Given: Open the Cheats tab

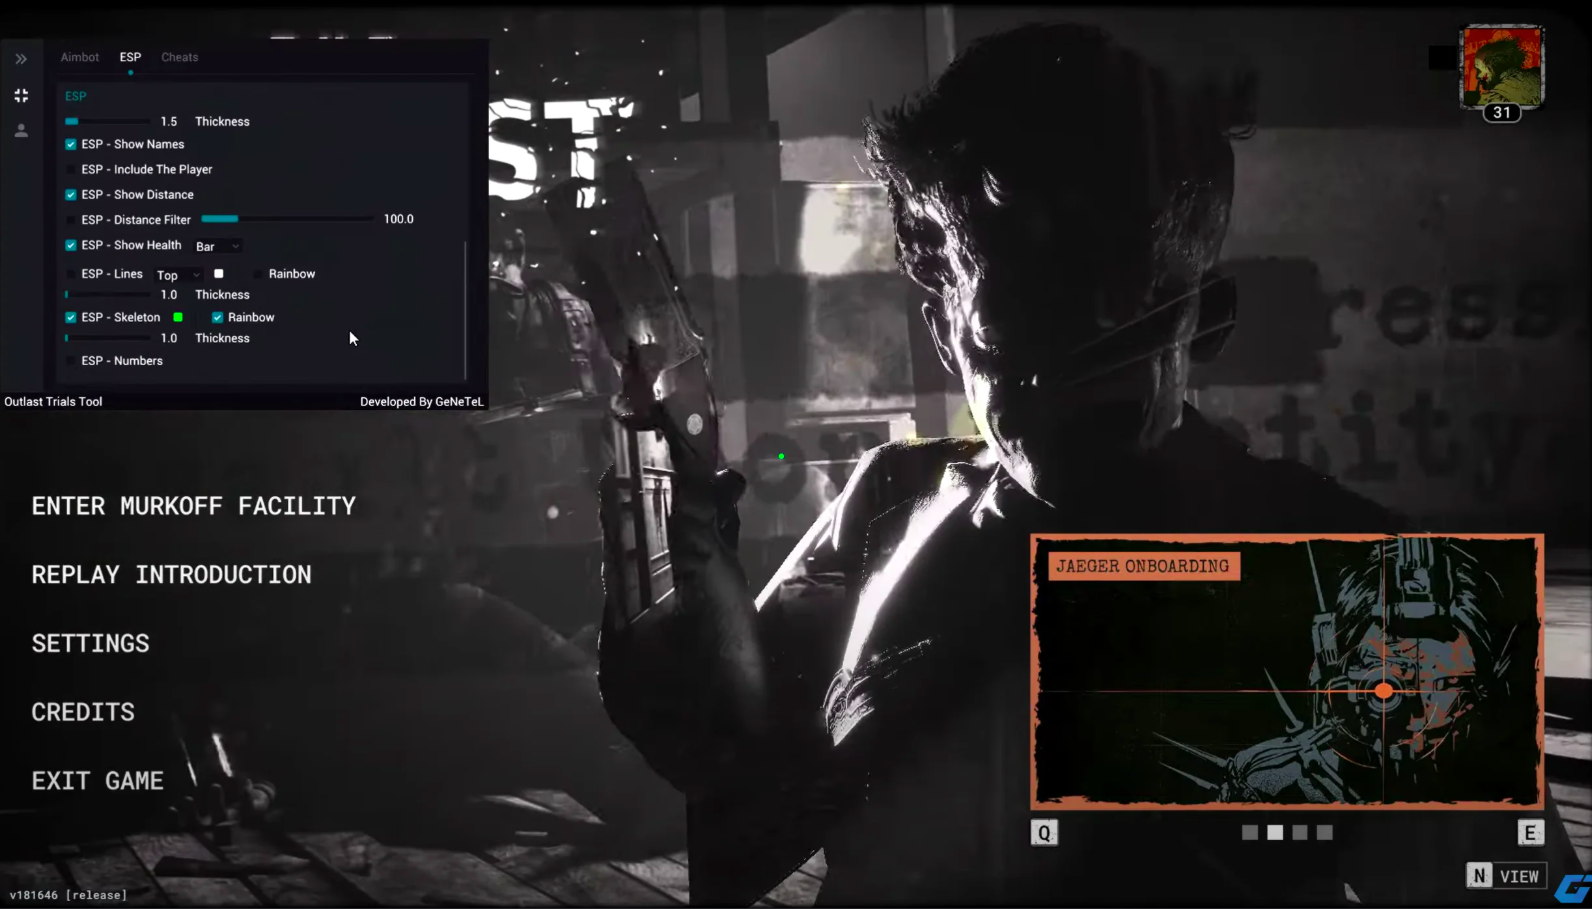Looking at the screenshot, I should click(180, 57).
